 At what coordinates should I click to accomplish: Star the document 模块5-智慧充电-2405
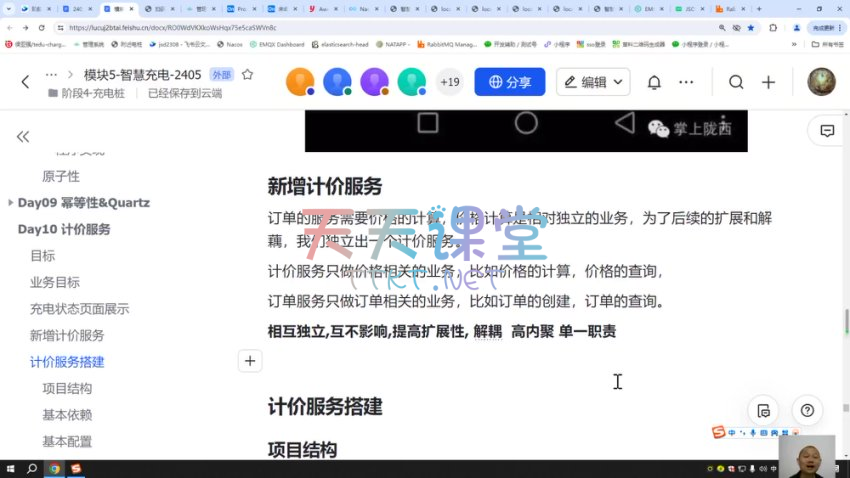tap(247, 75)
